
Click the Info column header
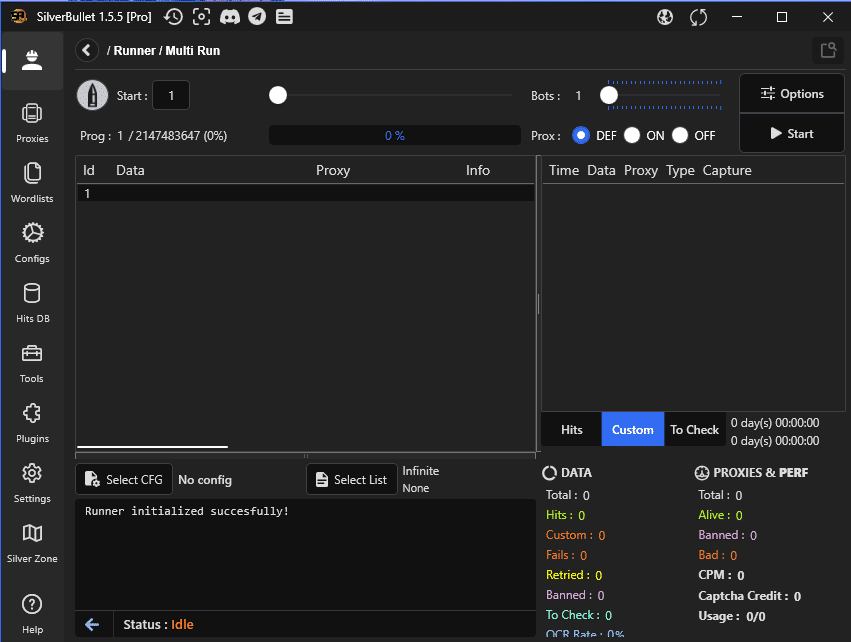click(x=478, y=170)
